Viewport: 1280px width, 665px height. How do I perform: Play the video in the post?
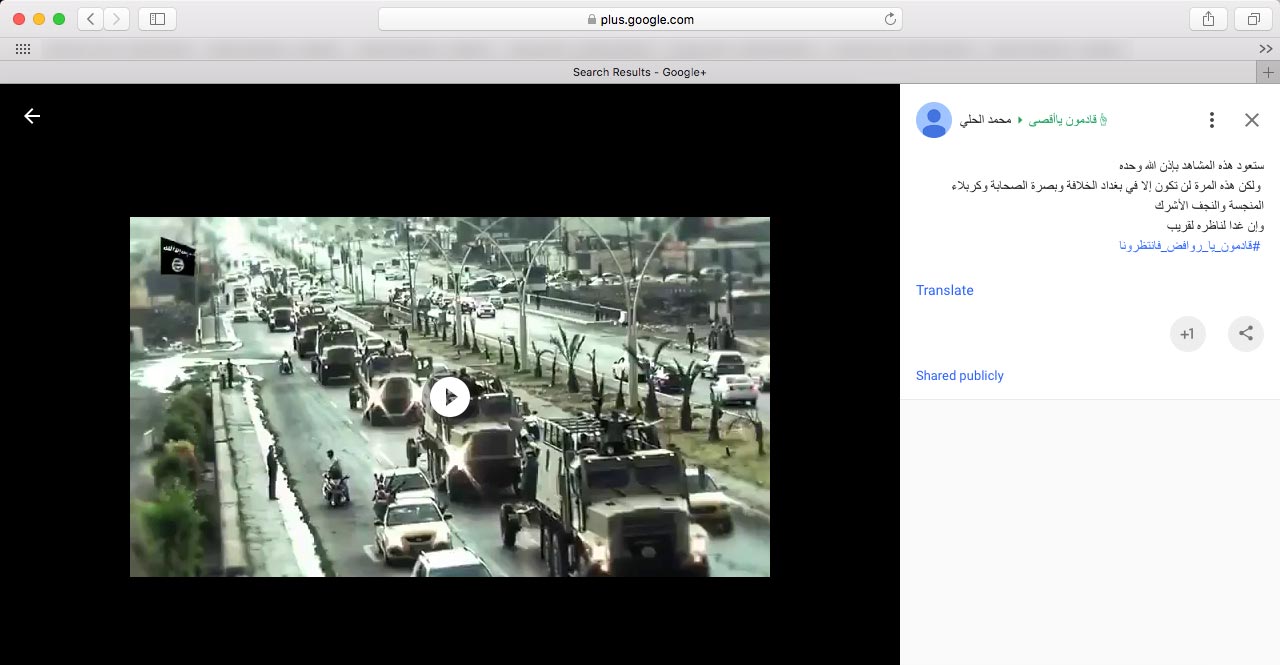coord(450,396)
